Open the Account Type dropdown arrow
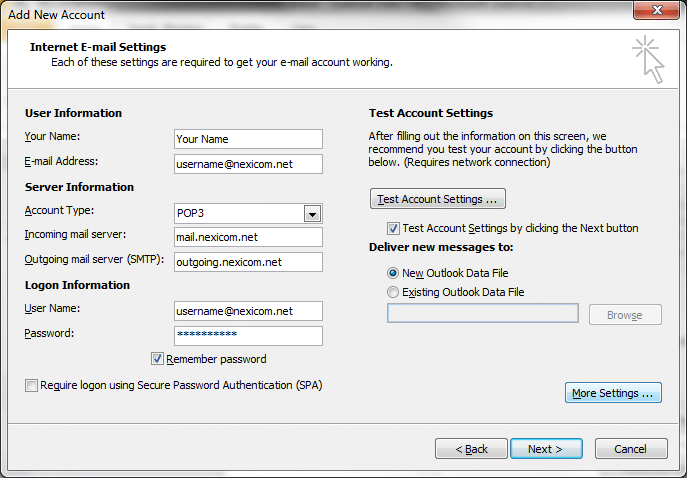 point(312,214)
